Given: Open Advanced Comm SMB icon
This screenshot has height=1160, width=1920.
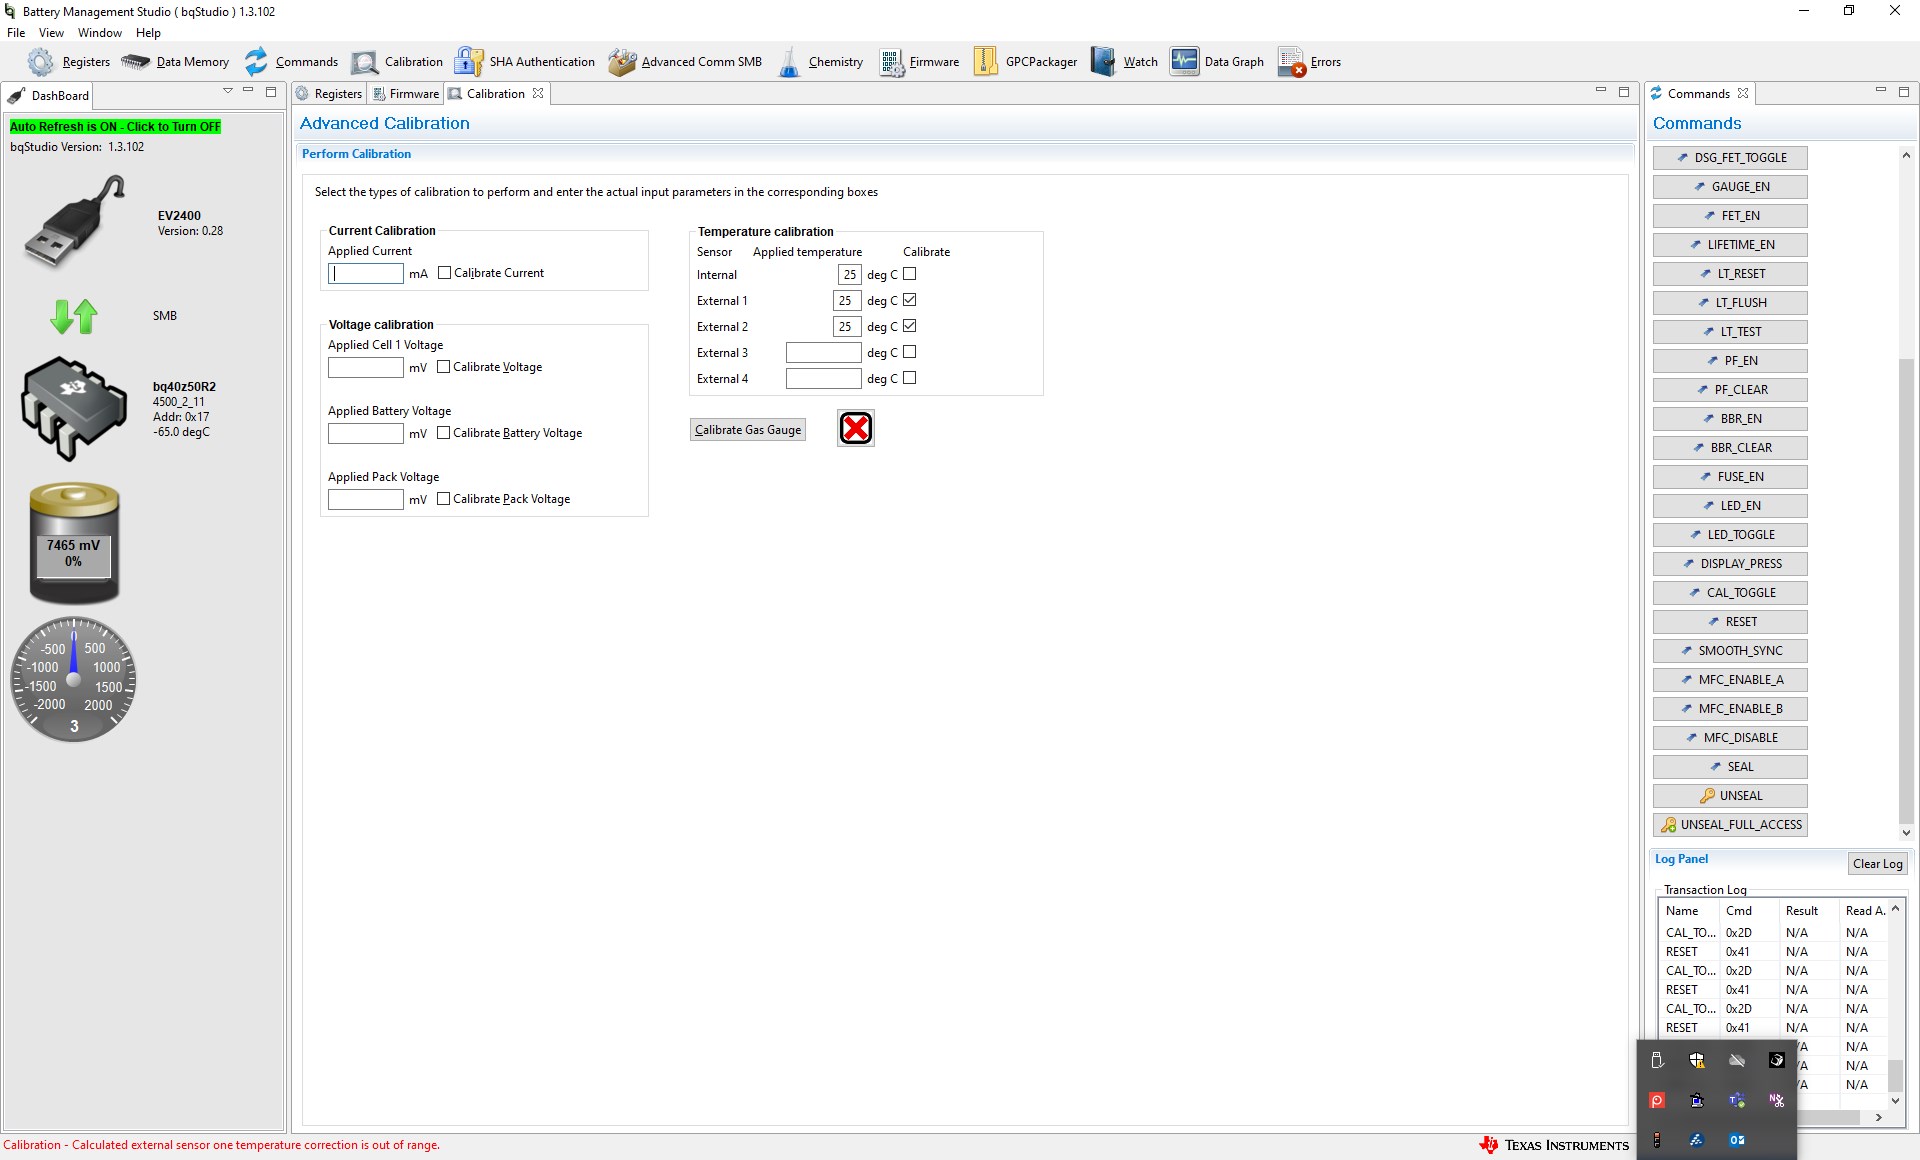Looking at the screenshot, I should click(x=622, y=62).
